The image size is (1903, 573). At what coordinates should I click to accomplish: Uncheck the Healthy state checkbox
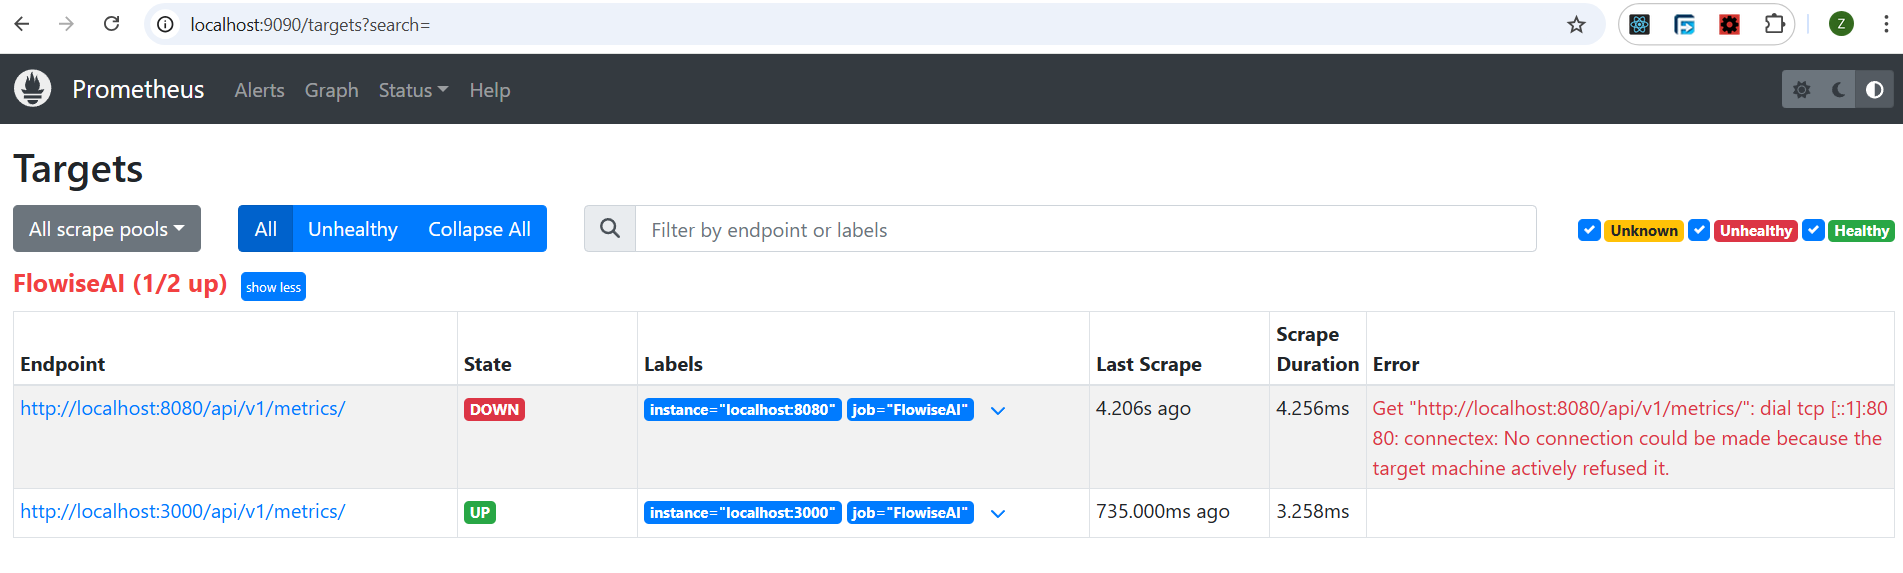(x=1813, y=230)
